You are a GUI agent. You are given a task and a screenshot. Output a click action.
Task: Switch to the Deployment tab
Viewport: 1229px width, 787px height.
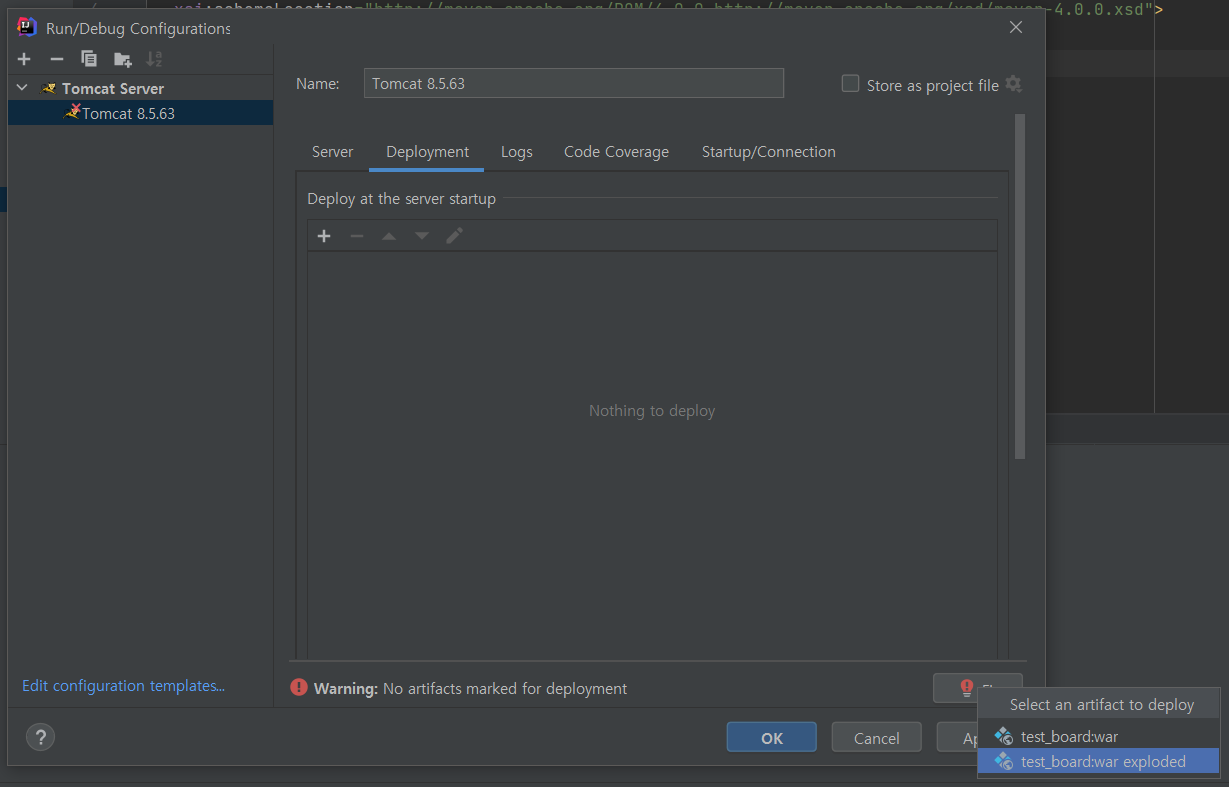tap(427, 152)
